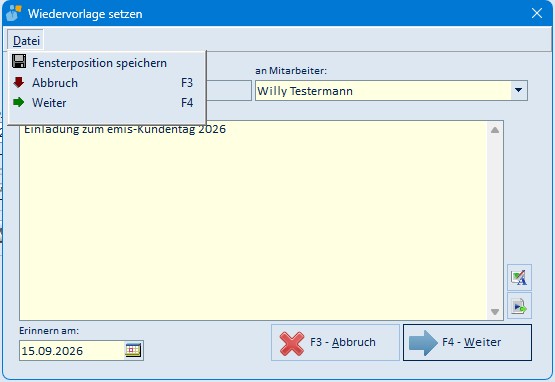555x382 pixels.
Task: Click the red down arrow Abbruch icon
Action: click(x=19, y=82)
